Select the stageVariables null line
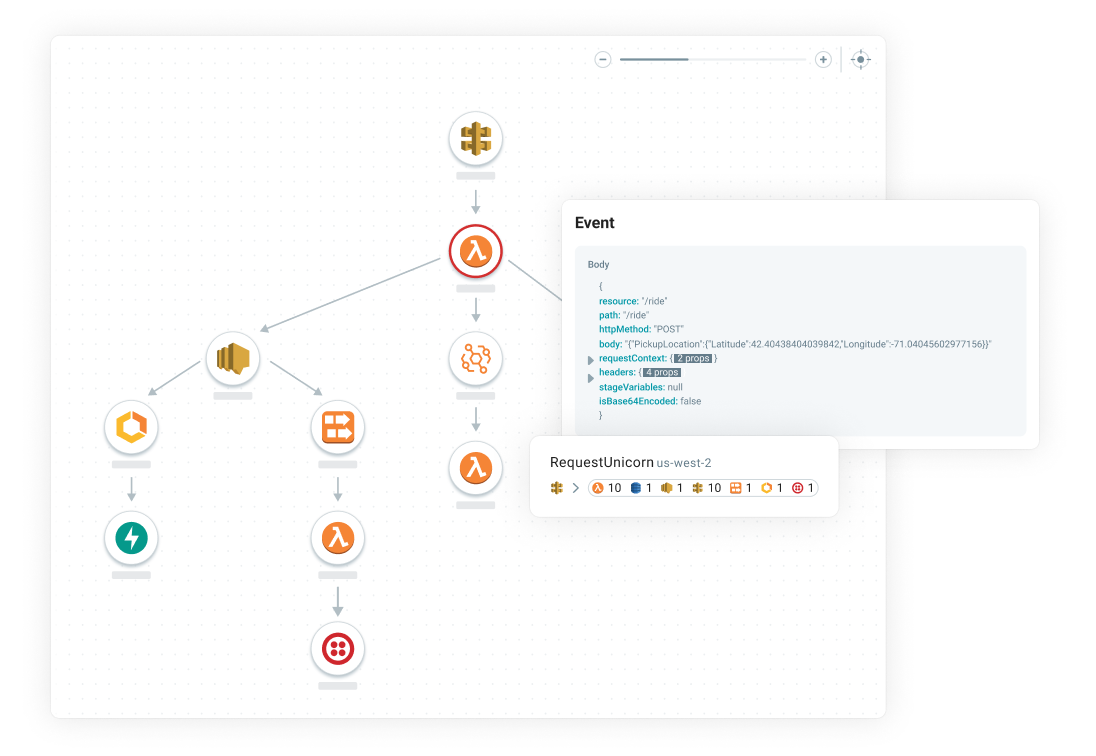 pos(641,387)
